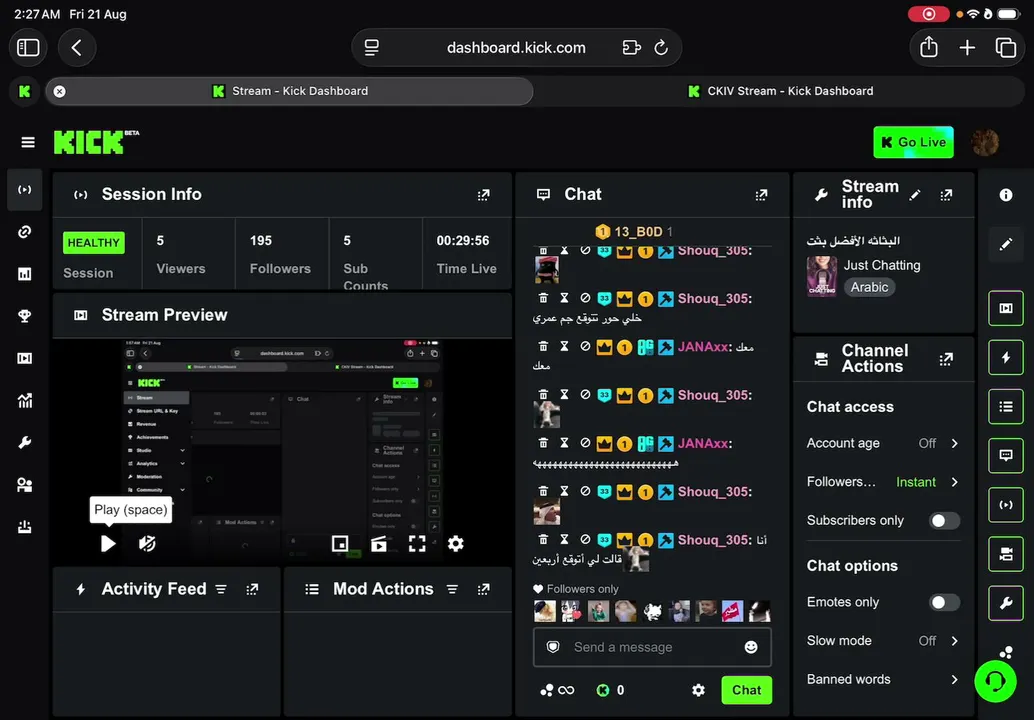Viewport: 1034px width, 720px height.
Task: Pop out the Session Info panel
Action: (483, 195)
